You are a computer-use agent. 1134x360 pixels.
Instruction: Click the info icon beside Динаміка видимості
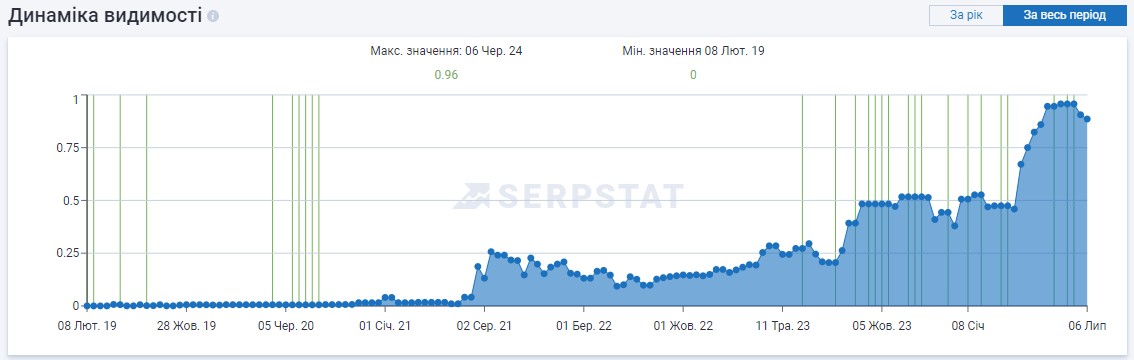pos(213,16)
